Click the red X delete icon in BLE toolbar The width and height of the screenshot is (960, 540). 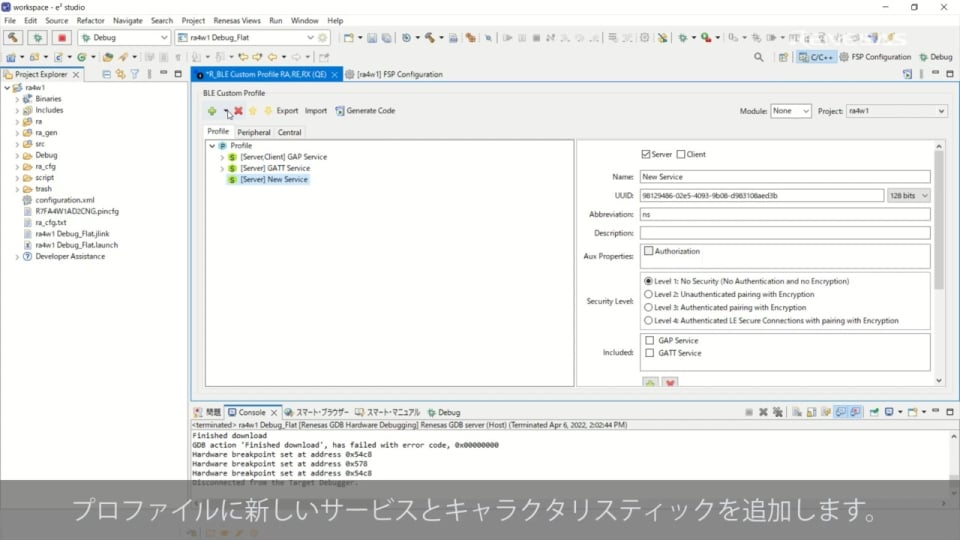click(238, 111)
